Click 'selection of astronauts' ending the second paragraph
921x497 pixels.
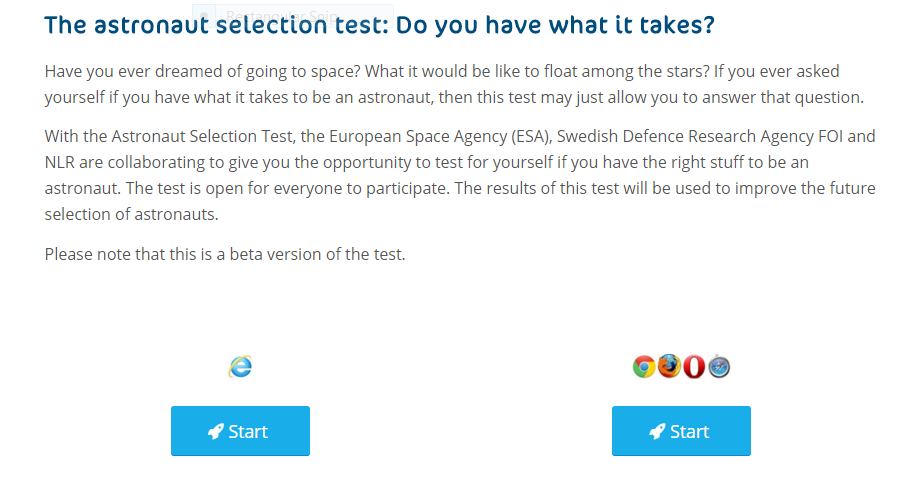click(131, 214)
